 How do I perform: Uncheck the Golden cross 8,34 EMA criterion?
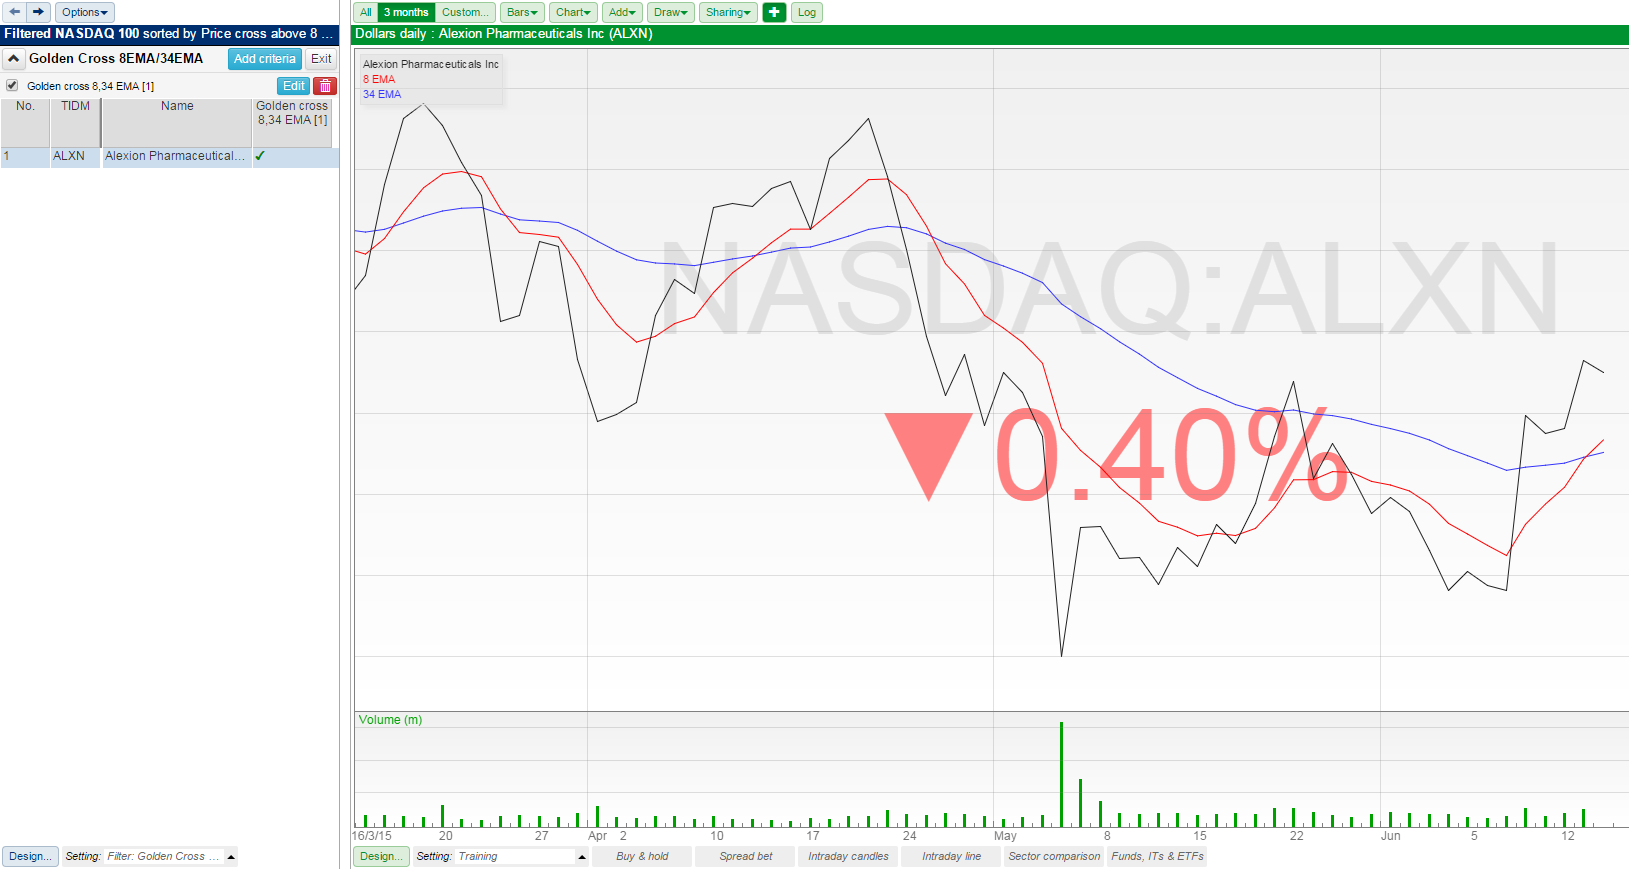(x=12, y=86)
